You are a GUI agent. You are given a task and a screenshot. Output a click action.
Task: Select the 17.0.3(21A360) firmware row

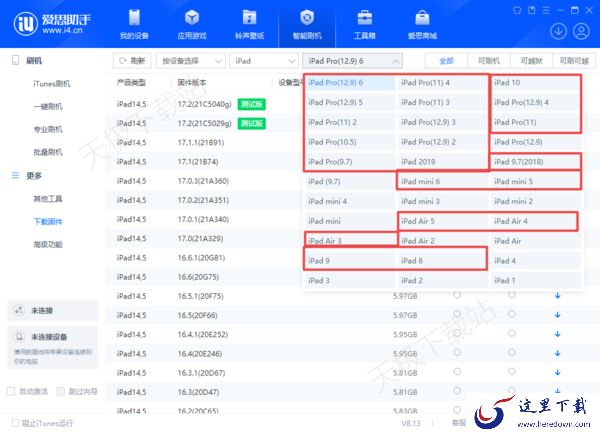205,181
